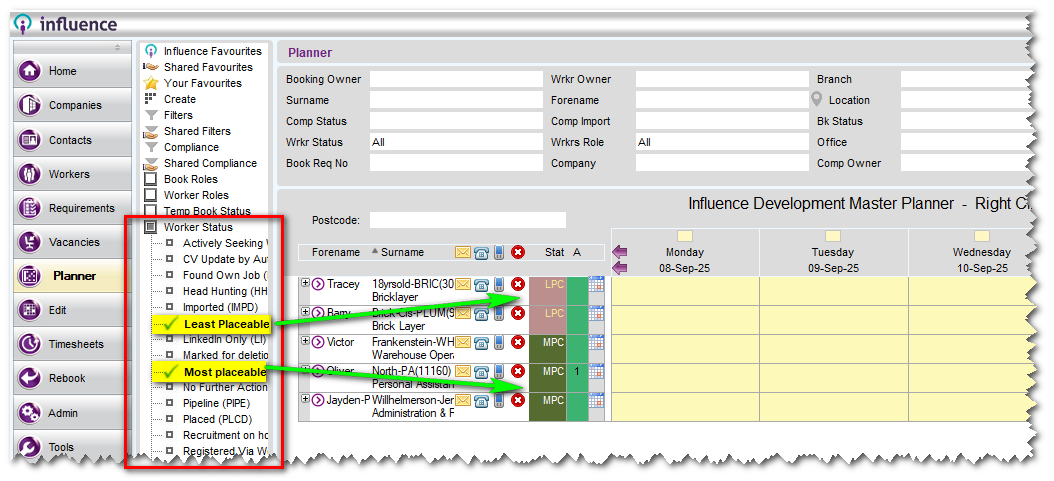Expand Tracey's row with the plus box

(305, 283)
